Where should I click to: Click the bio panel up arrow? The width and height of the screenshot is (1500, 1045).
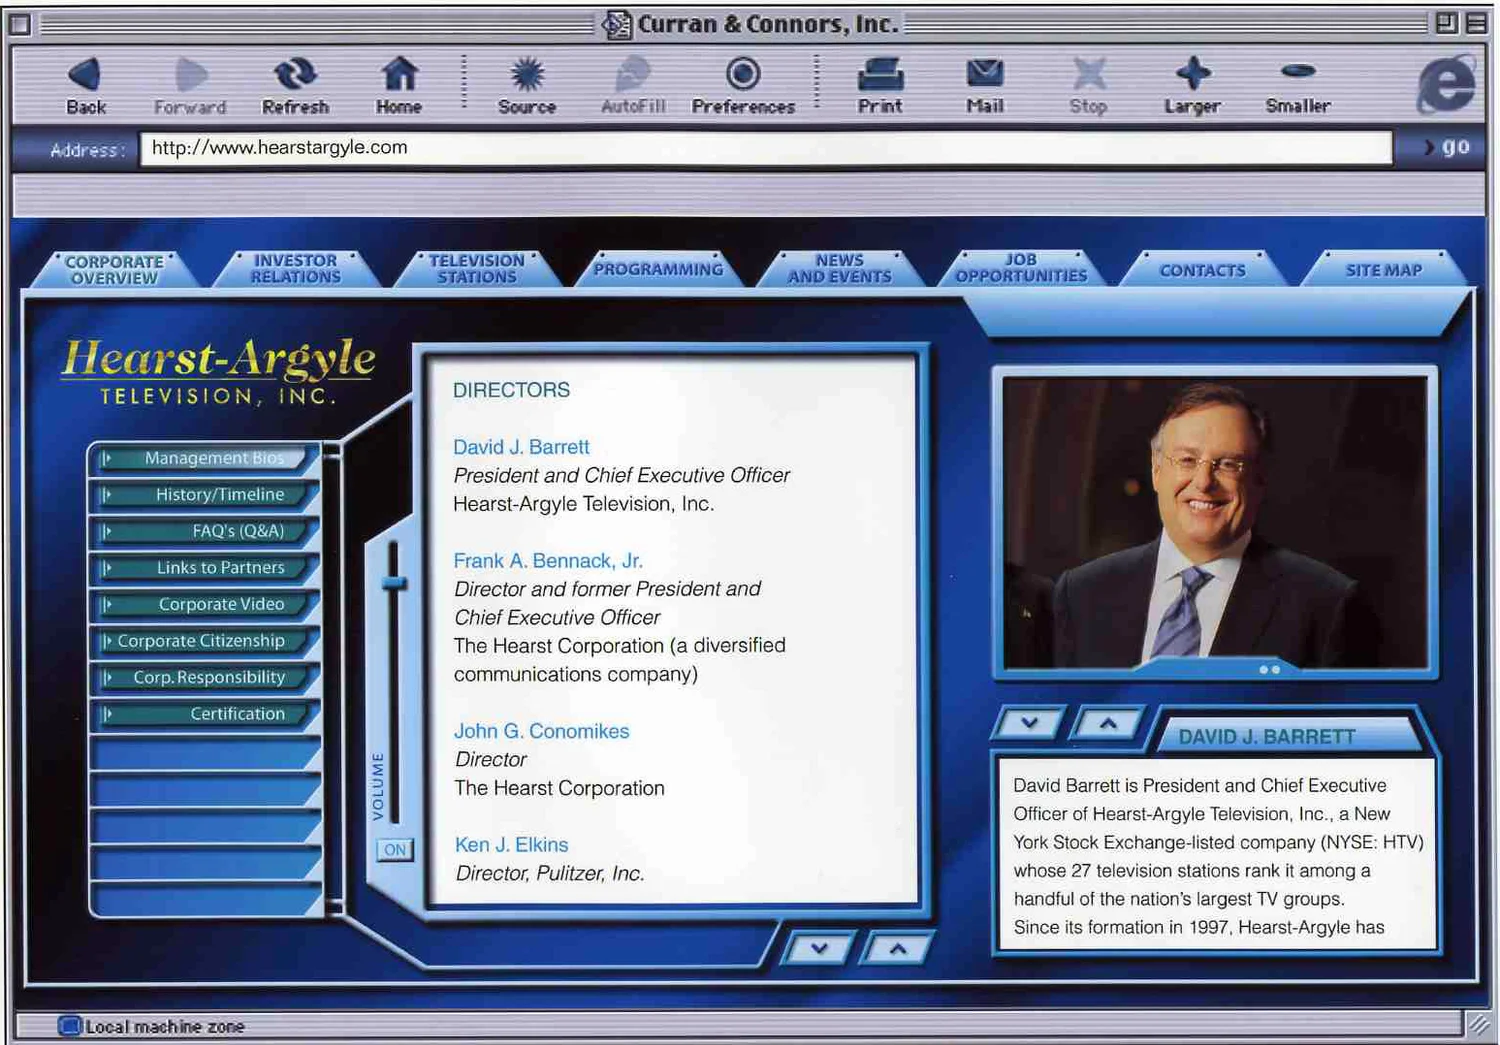(x=1108, y=723)
